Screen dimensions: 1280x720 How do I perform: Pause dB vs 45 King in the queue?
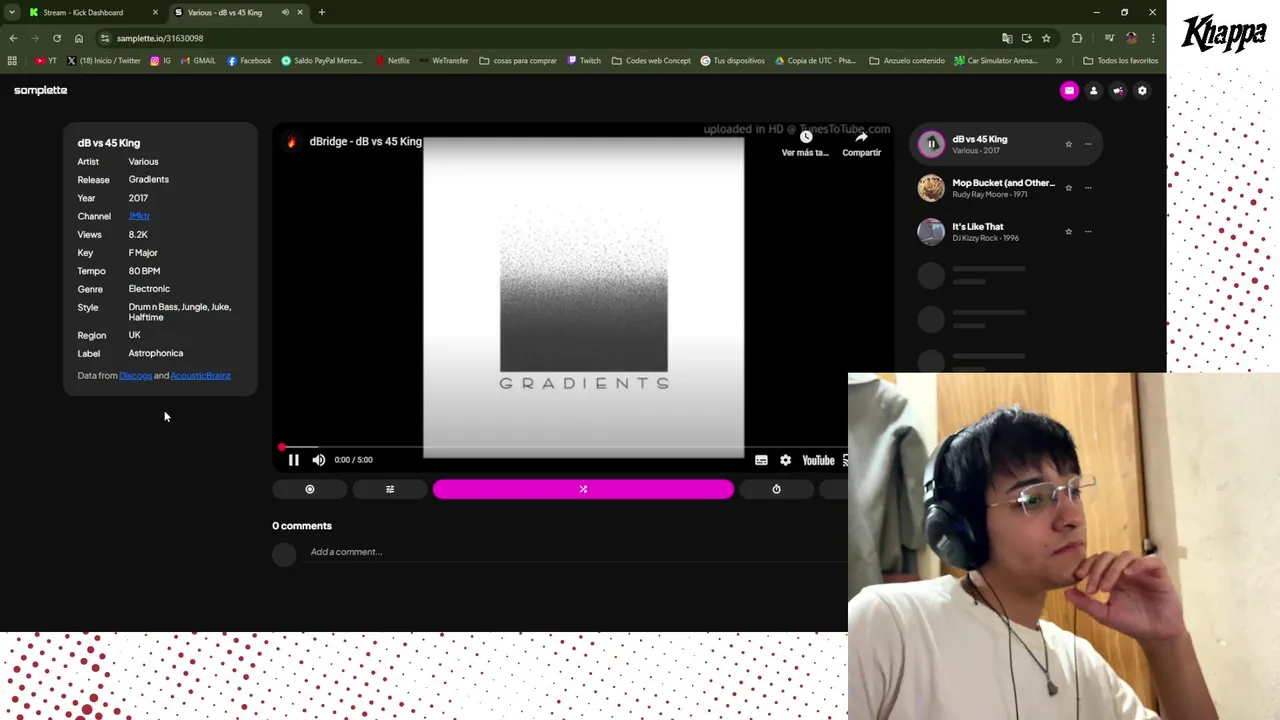tap(931, 144)
